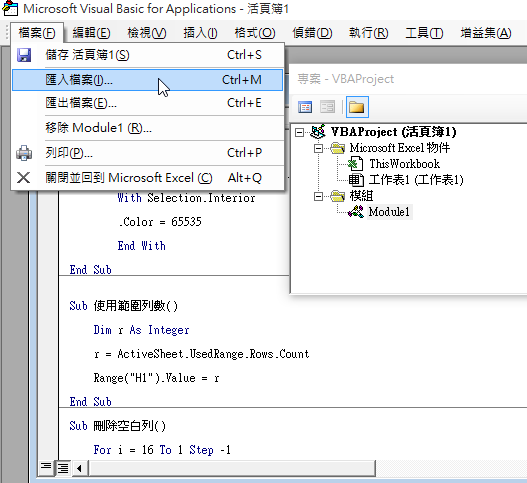Collapse the Microsoft Excel 物件 folder
Image resolution: width=527 pixels, height=483 pixels.
click(318, 148)
